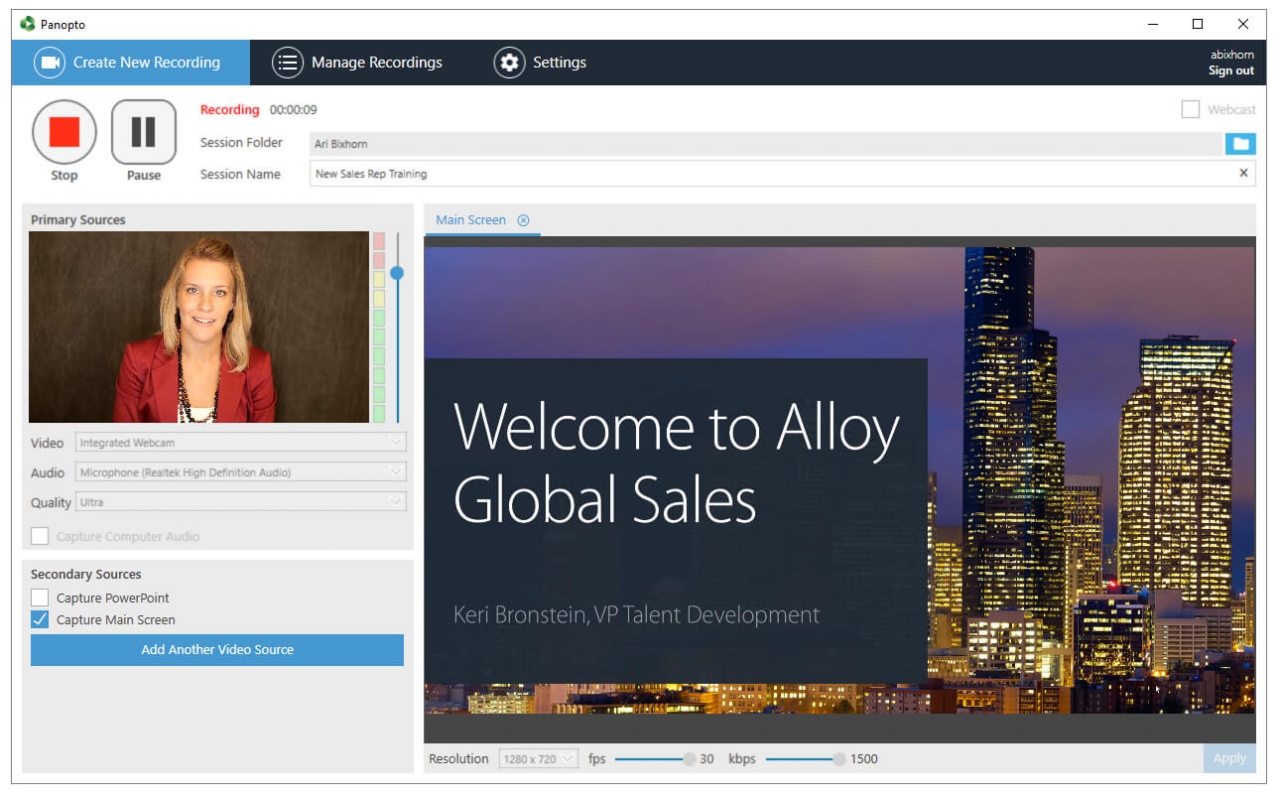Open the Video source dropdown

click(x=241, y=443)
